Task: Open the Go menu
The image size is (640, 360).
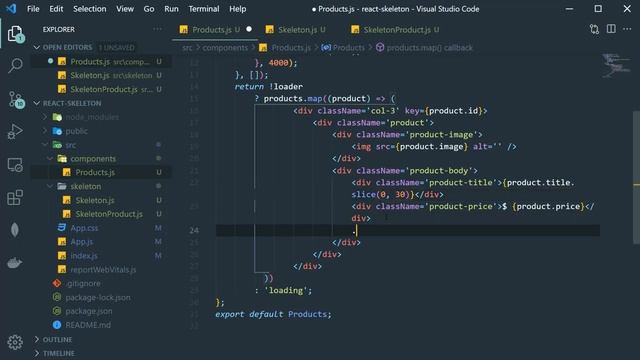Action: click(x=149, y=9)
